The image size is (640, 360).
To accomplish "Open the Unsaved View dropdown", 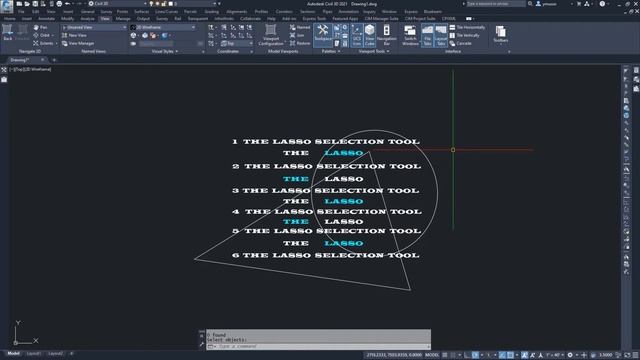I will coord(94,27).
